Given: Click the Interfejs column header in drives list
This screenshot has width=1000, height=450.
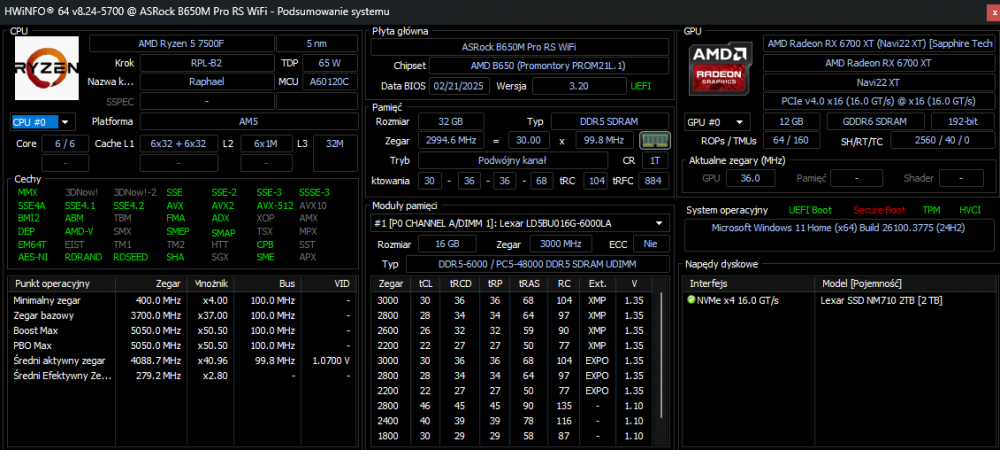Looking at the screenshot, I should tap(749, 284).
